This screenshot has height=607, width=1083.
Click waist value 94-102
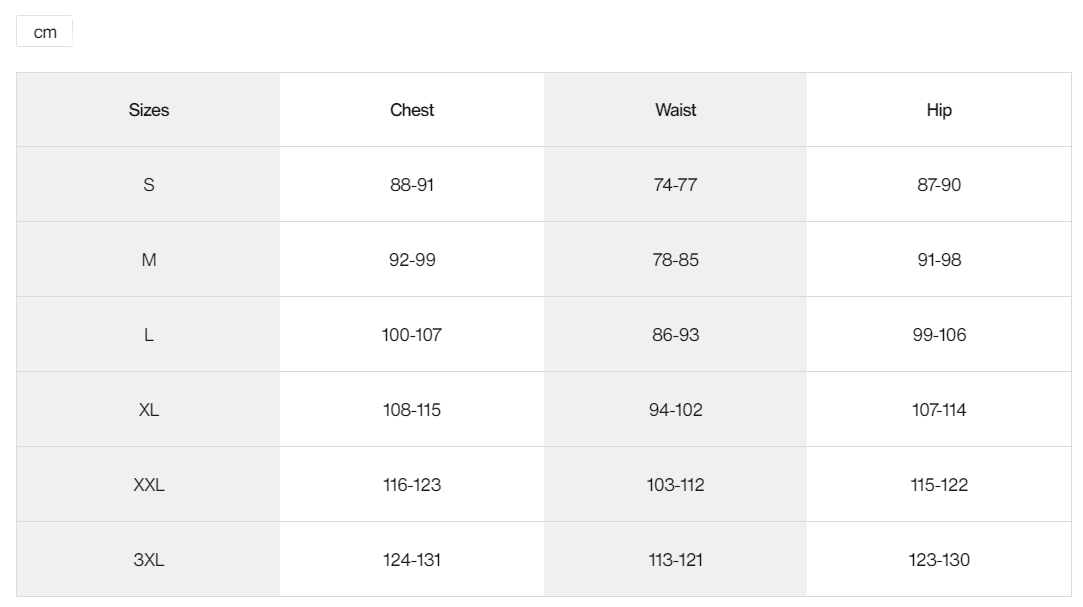click(x=675, y=410)
